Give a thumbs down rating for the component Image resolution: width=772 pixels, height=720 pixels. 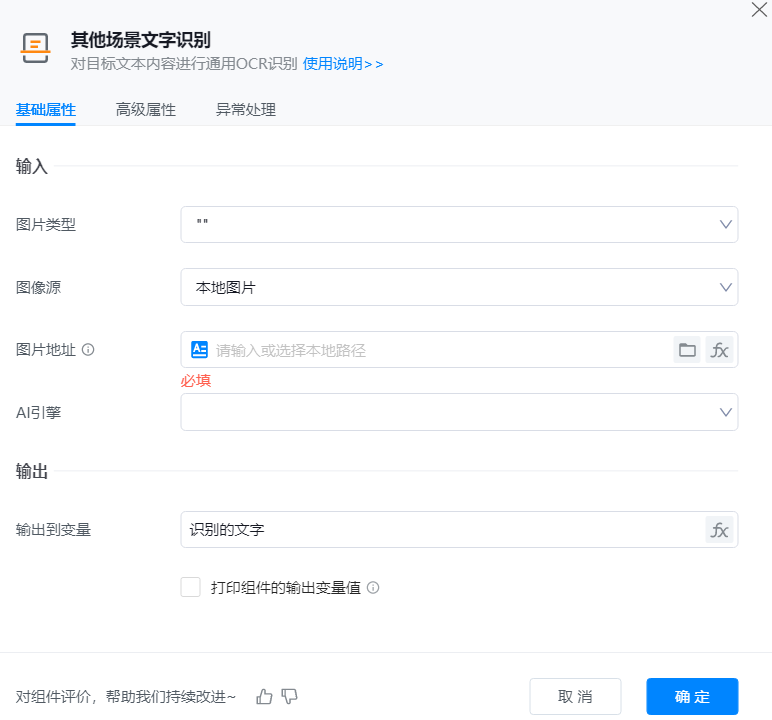[290, 696]
